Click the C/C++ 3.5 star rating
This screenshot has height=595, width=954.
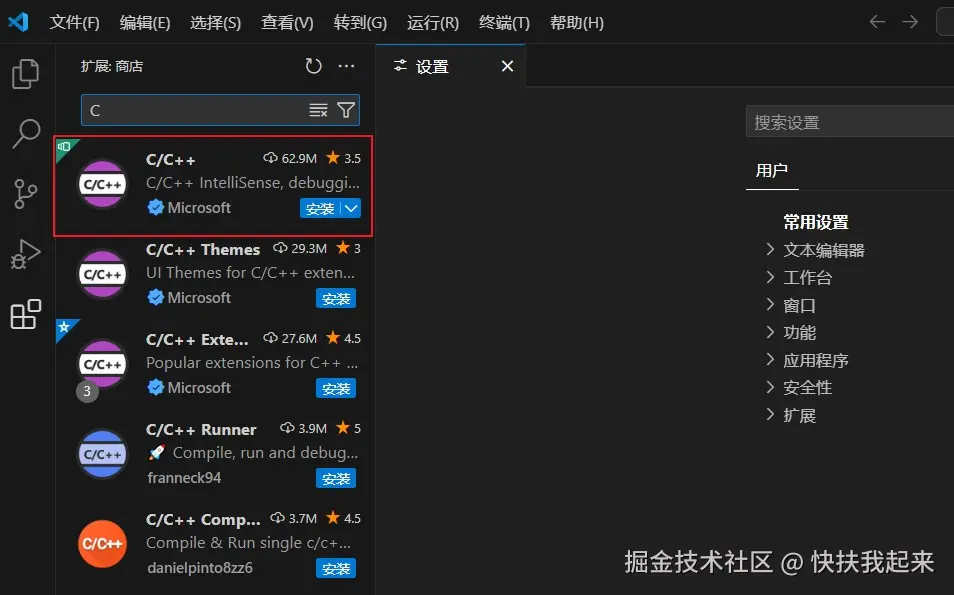[344, 158]
